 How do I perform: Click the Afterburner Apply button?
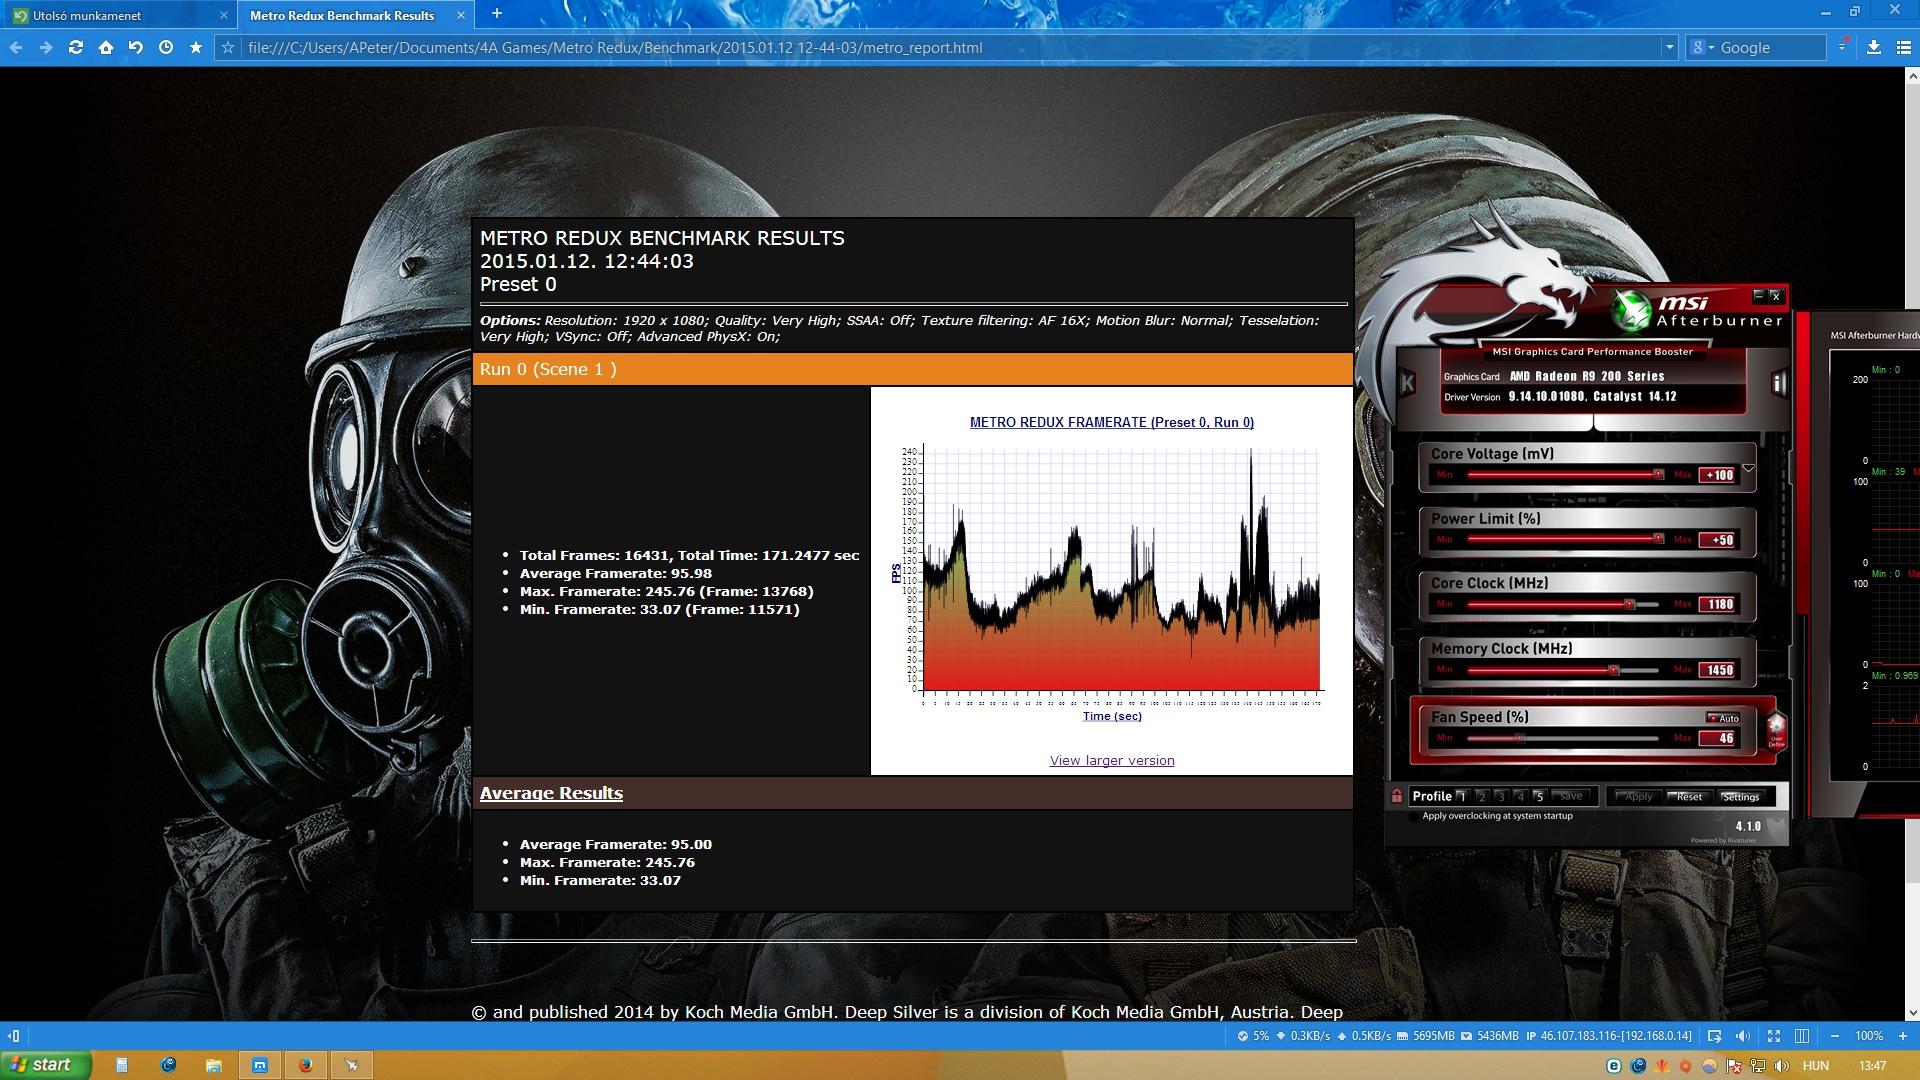(x=1638, y=796)
